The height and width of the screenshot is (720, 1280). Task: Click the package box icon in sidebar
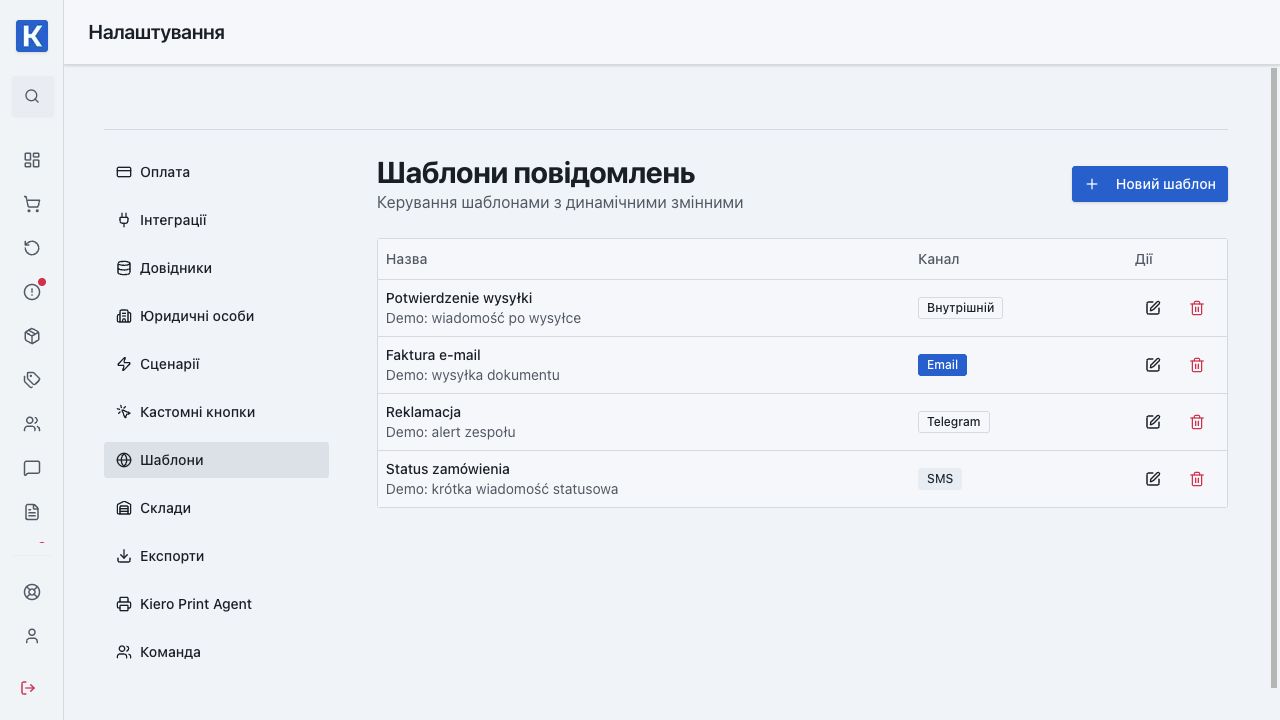click(x=32, y=336)
